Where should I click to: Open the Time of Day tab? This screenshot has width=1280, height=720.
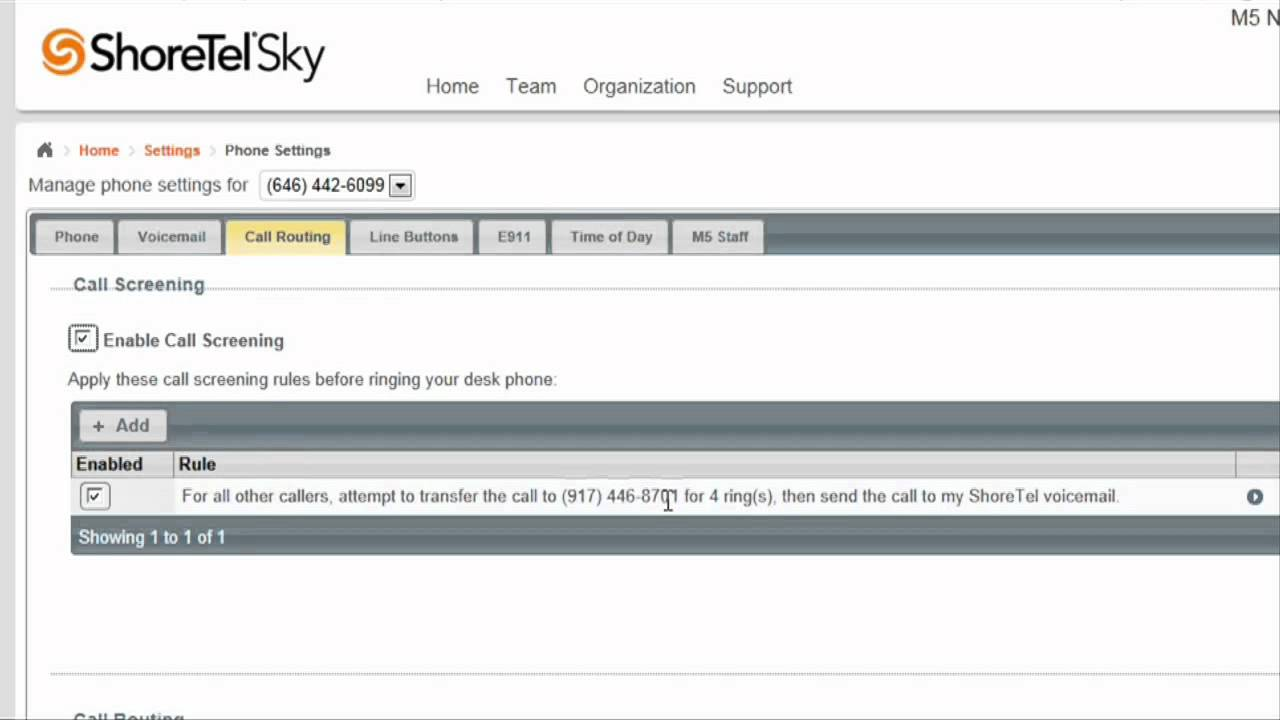611,237
